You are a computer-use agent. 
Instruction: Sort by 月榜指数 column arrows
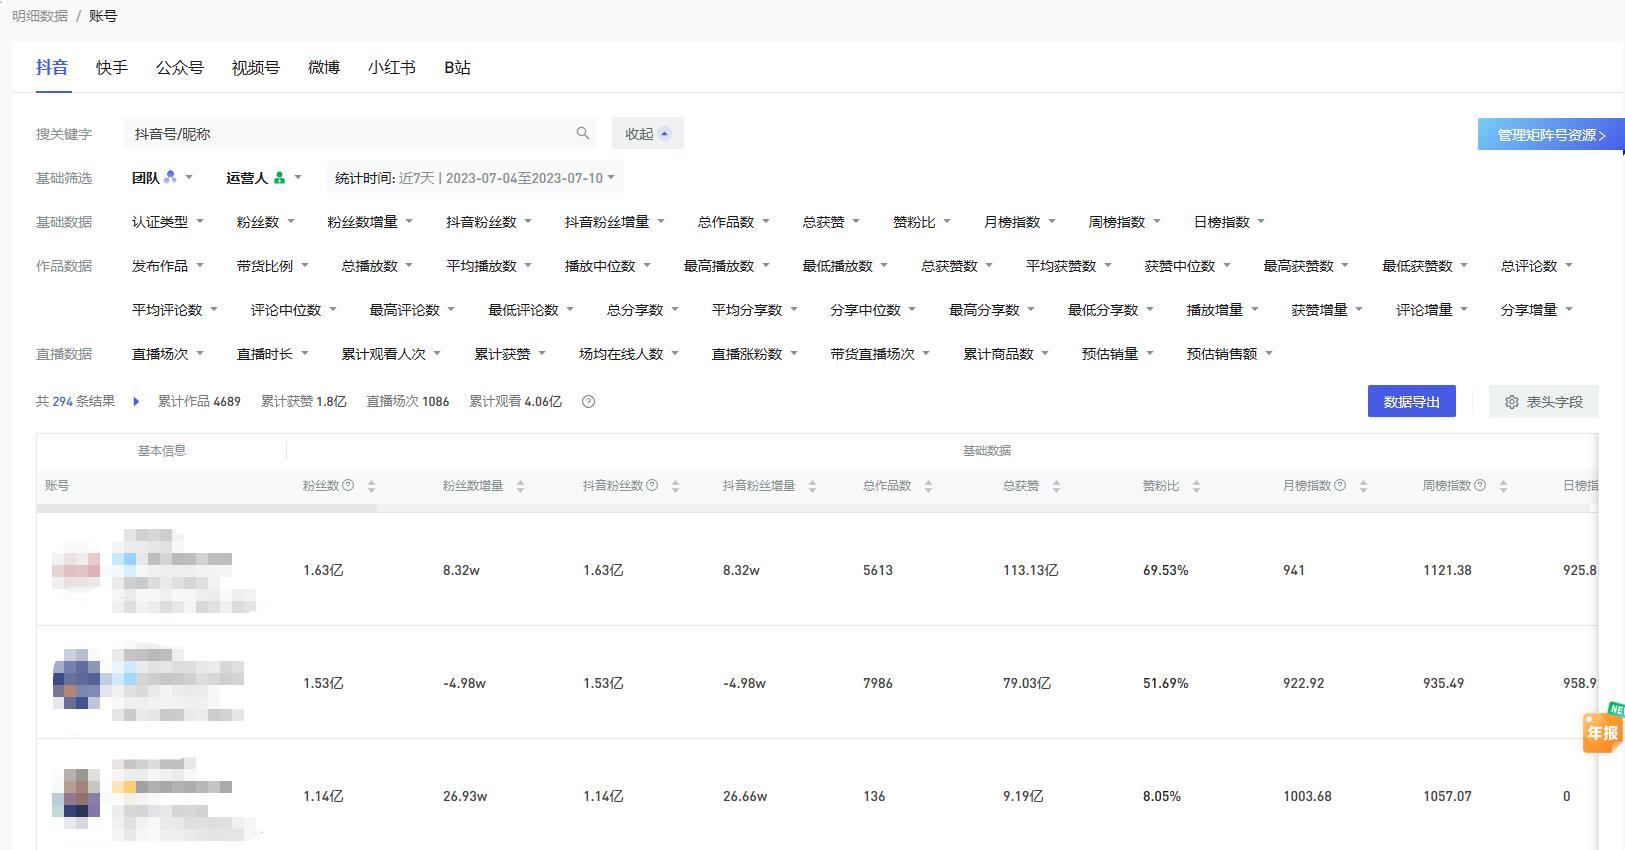click(1363, 486)
